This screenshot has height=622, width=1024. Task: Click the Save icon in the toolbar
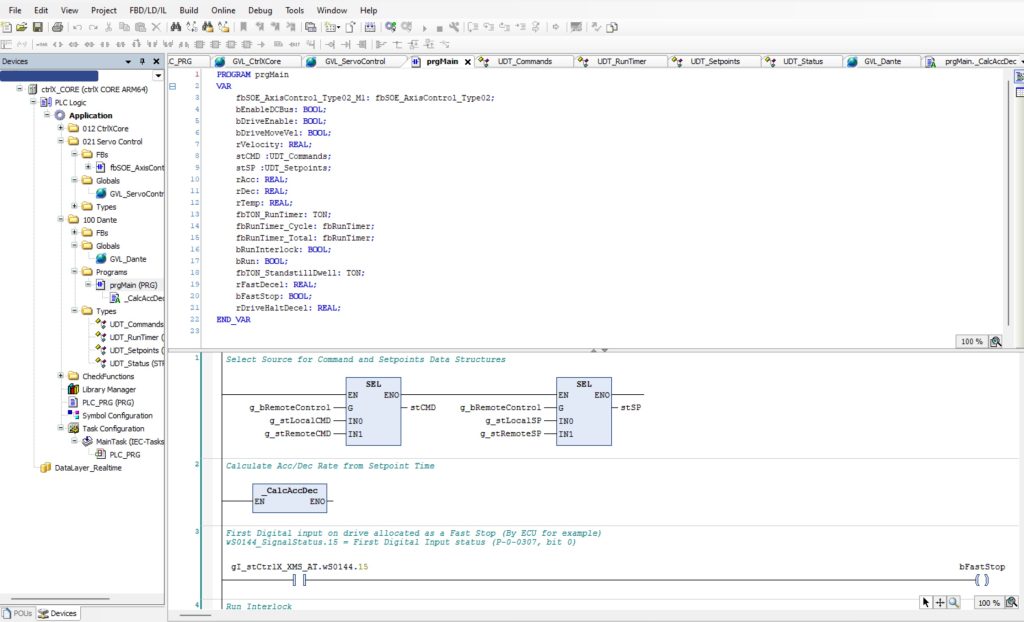pyautogui.click(x=38, y=27)
